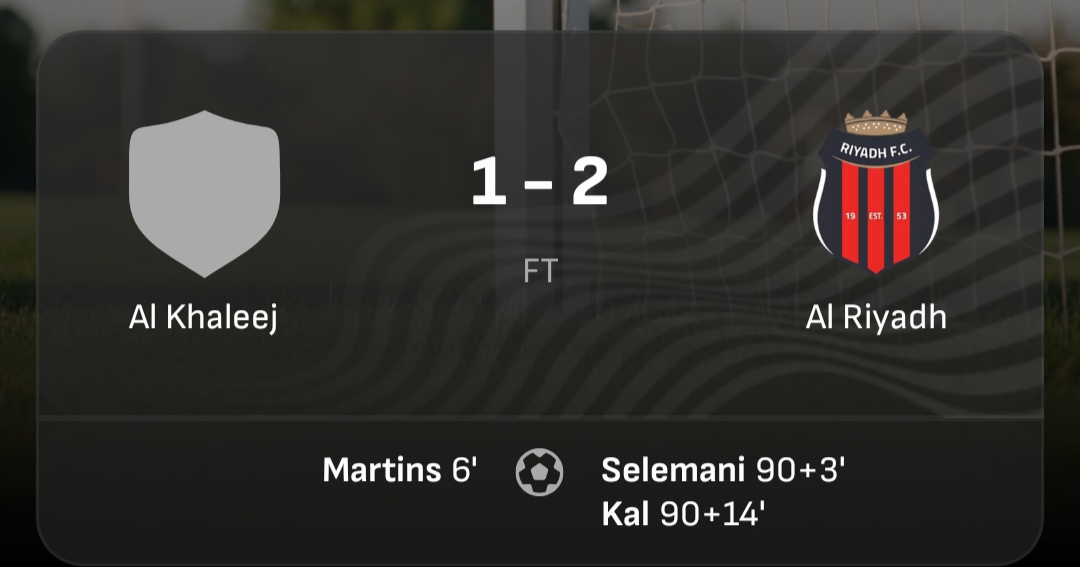Open the Al Riyadh club crest

[875, 192]
